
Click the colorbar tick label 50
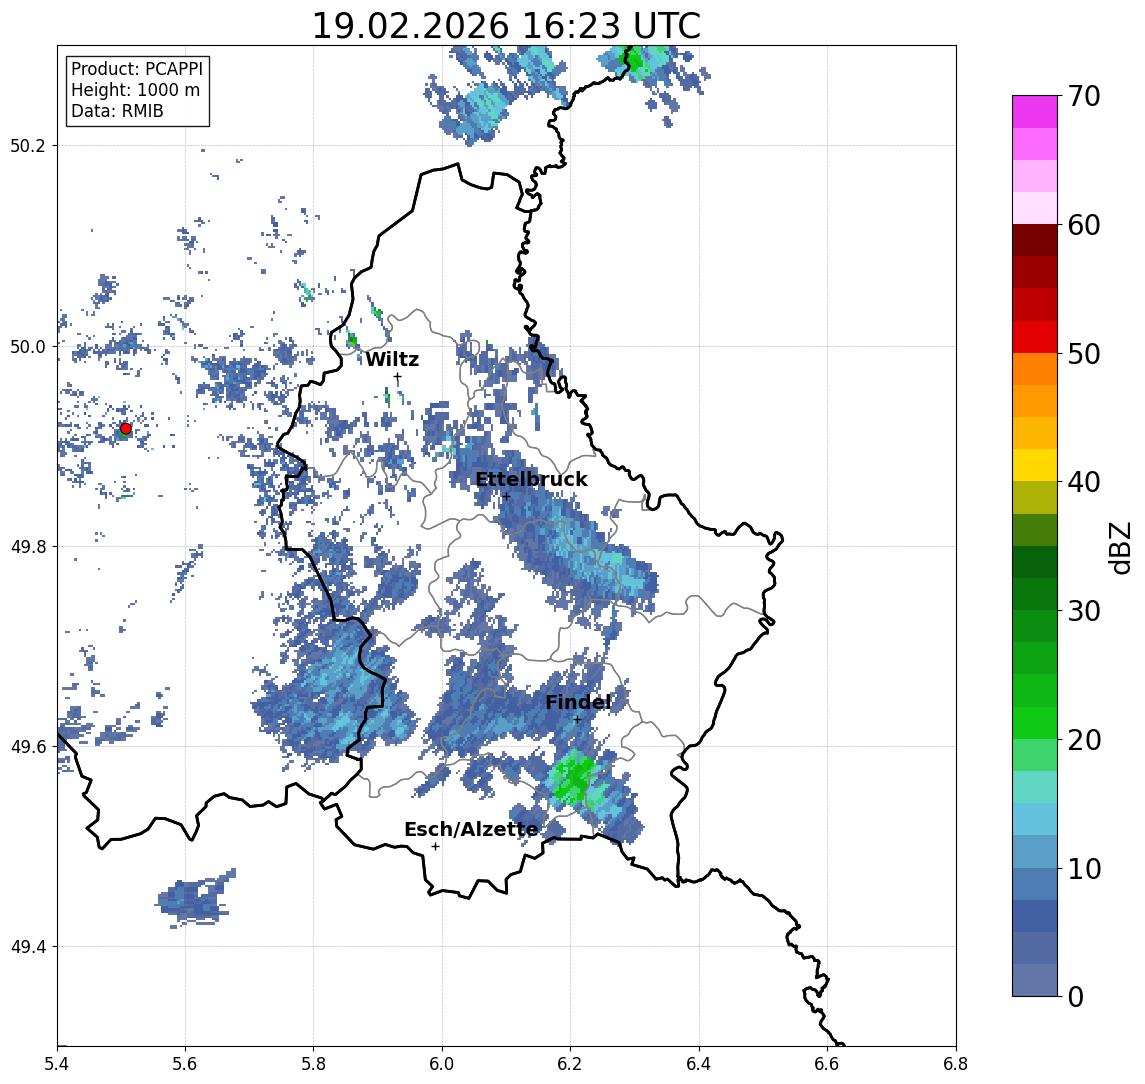pos(1084,354)
